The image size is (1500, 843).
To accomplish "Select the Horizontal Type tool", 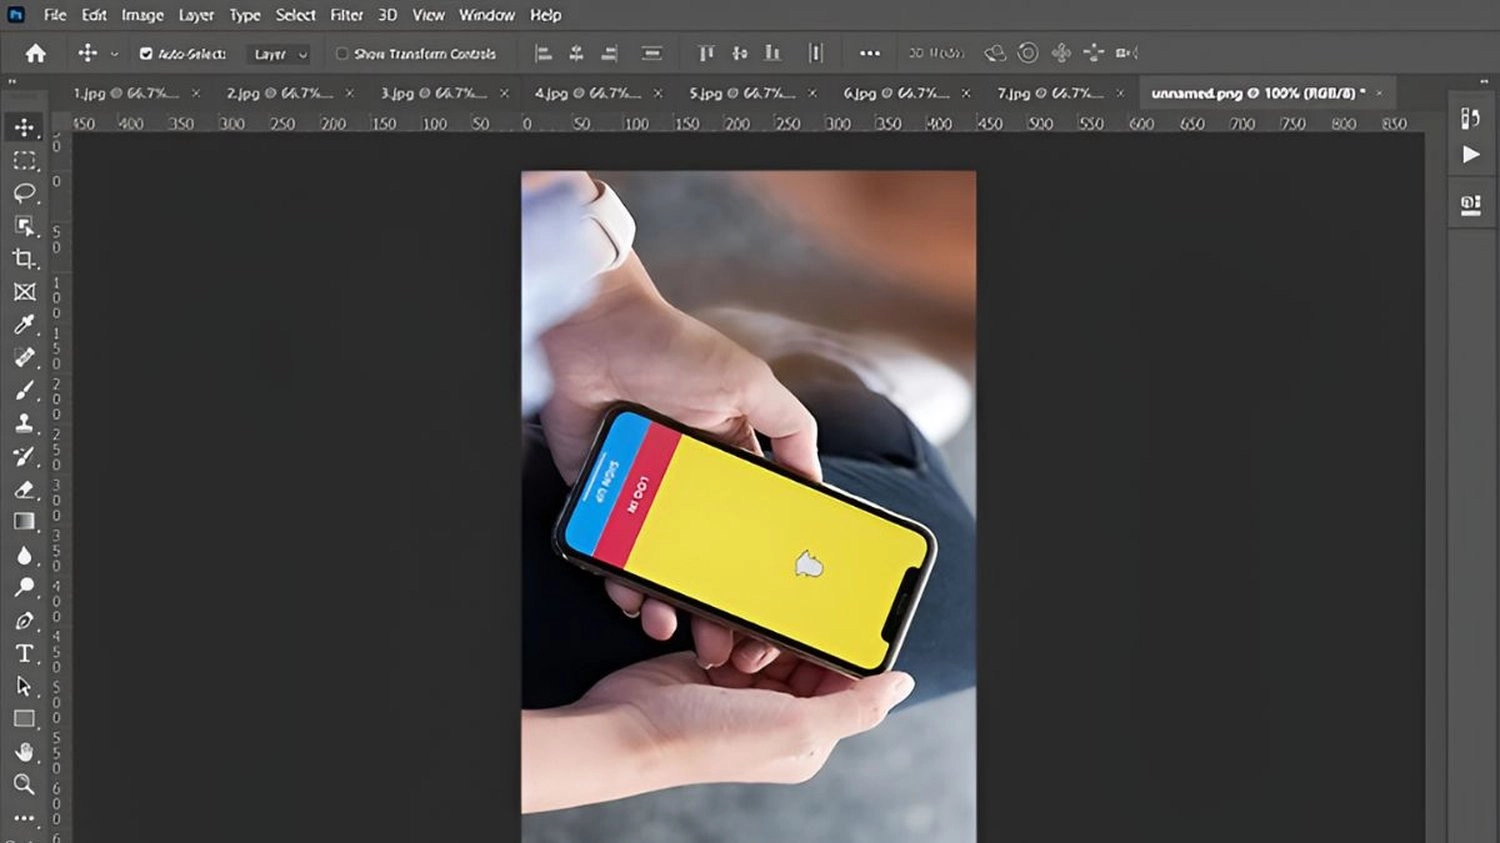I will coord(25,653).
